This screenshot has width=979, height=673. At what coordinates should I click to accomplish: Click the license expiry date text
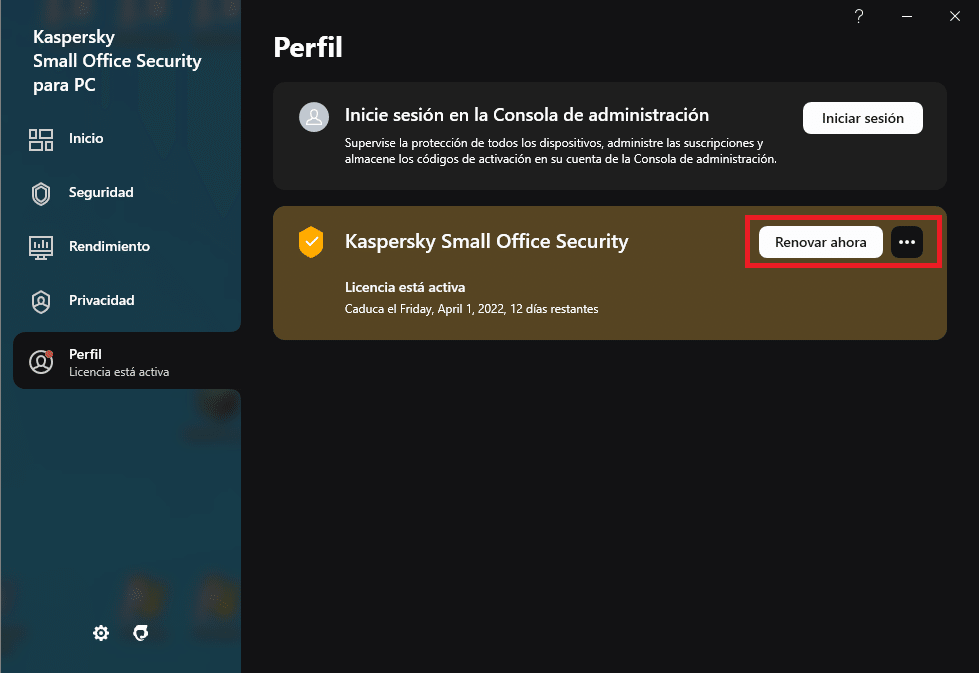471,310
